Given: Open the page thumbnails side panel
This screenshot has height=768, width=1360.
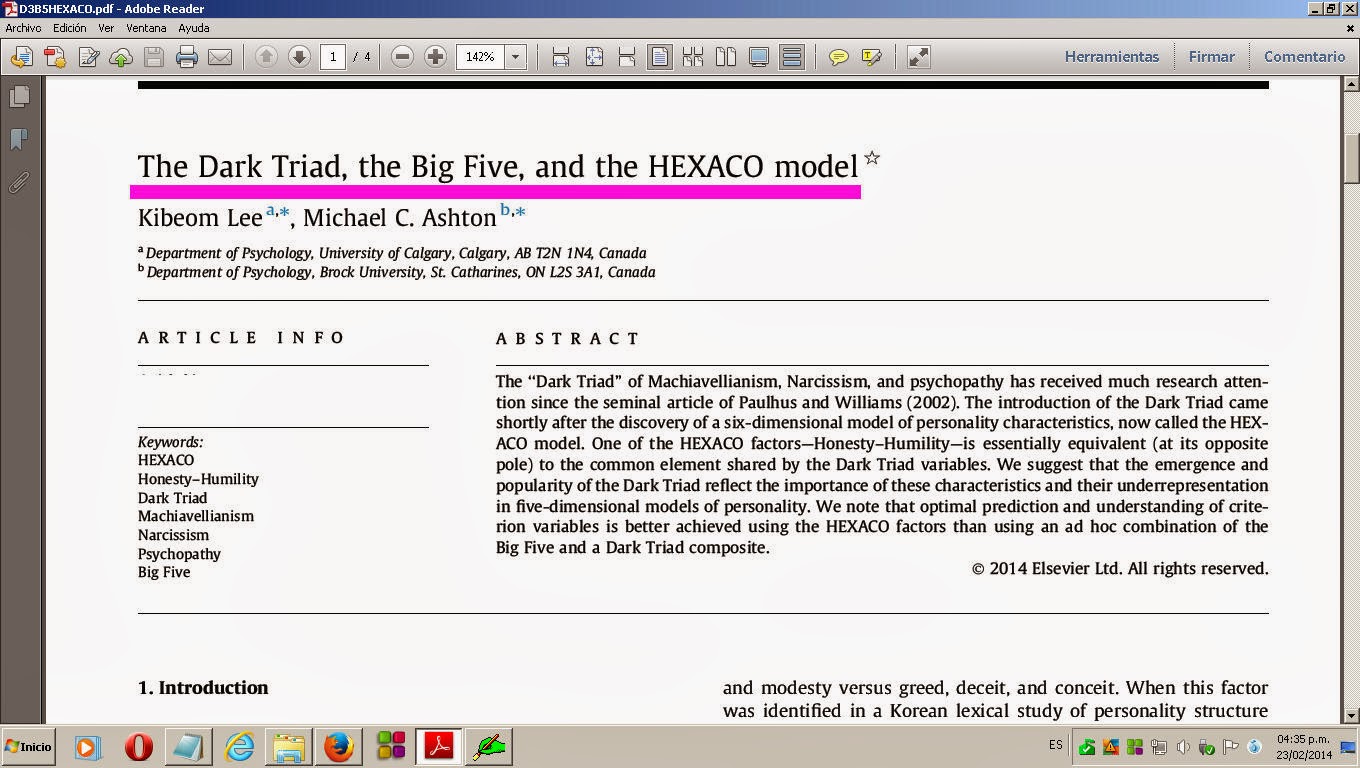Looking at the screenshot, I should pos(19,96).
